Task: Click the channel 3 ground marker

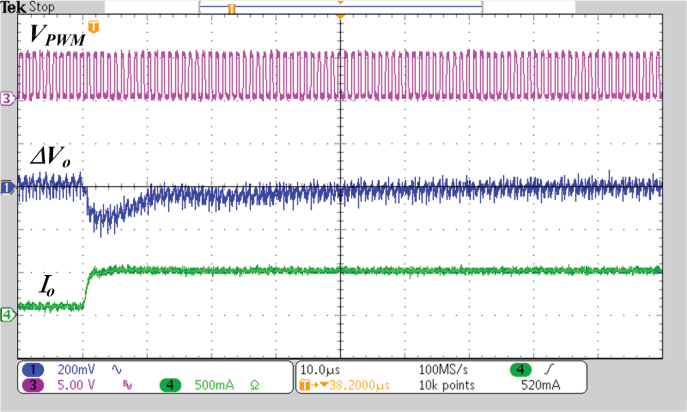Action: point(8,99)
